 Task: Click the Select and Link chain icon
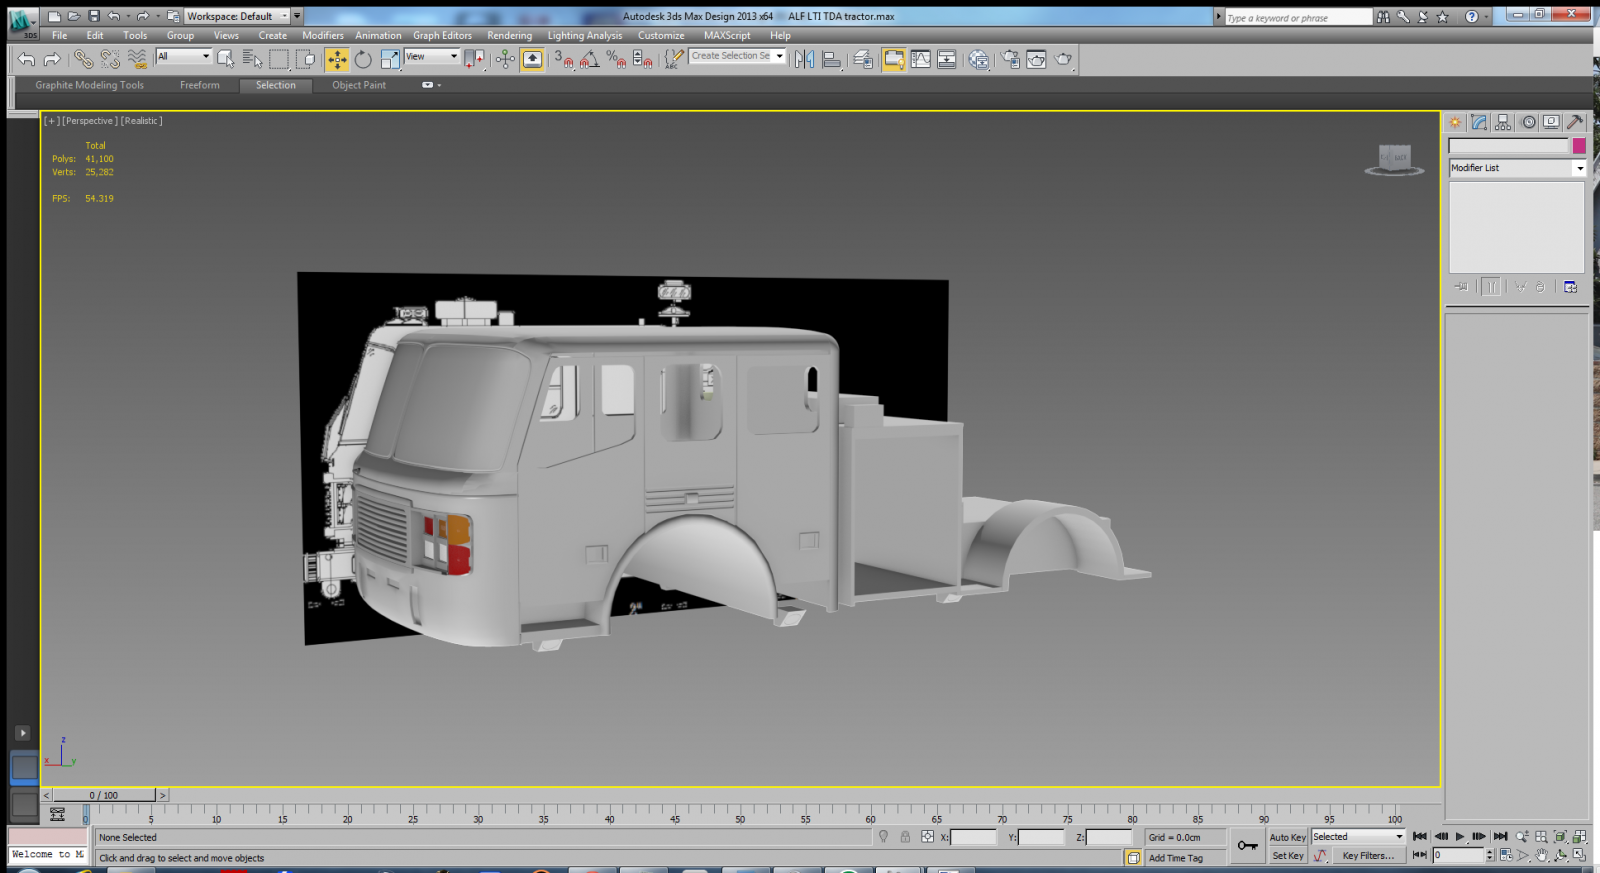pyautogui.click(x=83, y=60)
